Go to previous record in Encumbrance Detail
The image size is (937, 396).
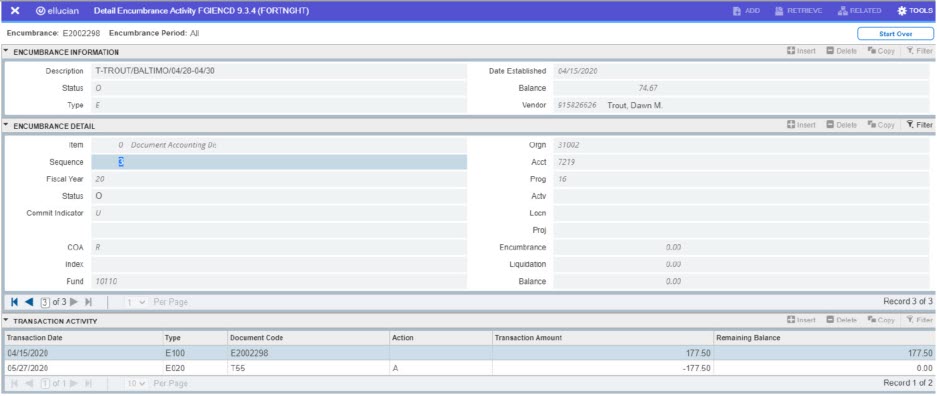point(29,302)
